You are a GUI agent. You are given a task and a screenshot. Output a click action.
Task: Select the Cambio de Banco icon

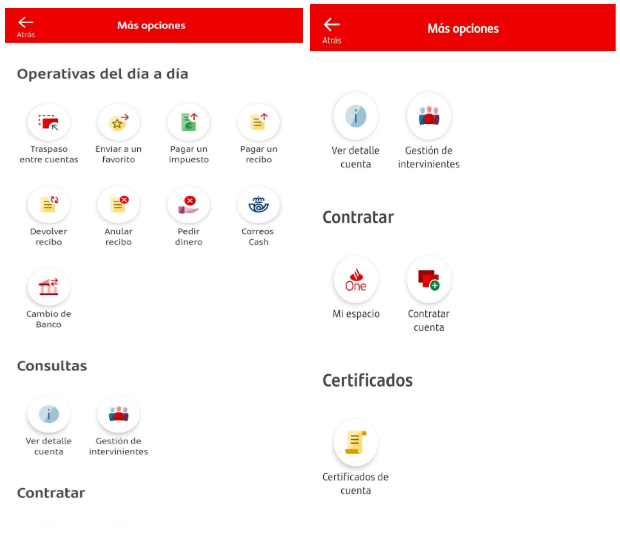48,289
